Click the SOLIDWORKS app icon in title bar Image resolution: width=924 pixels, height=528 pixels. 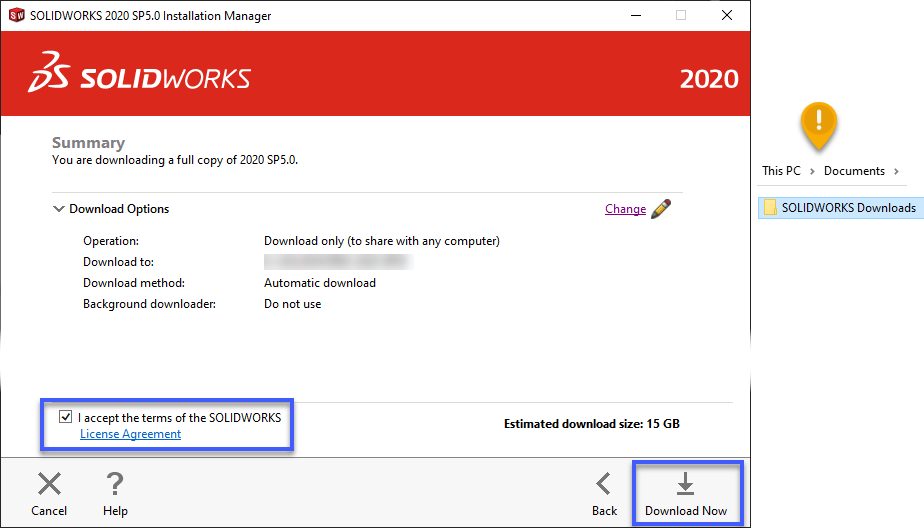click(x=16, y=15)
